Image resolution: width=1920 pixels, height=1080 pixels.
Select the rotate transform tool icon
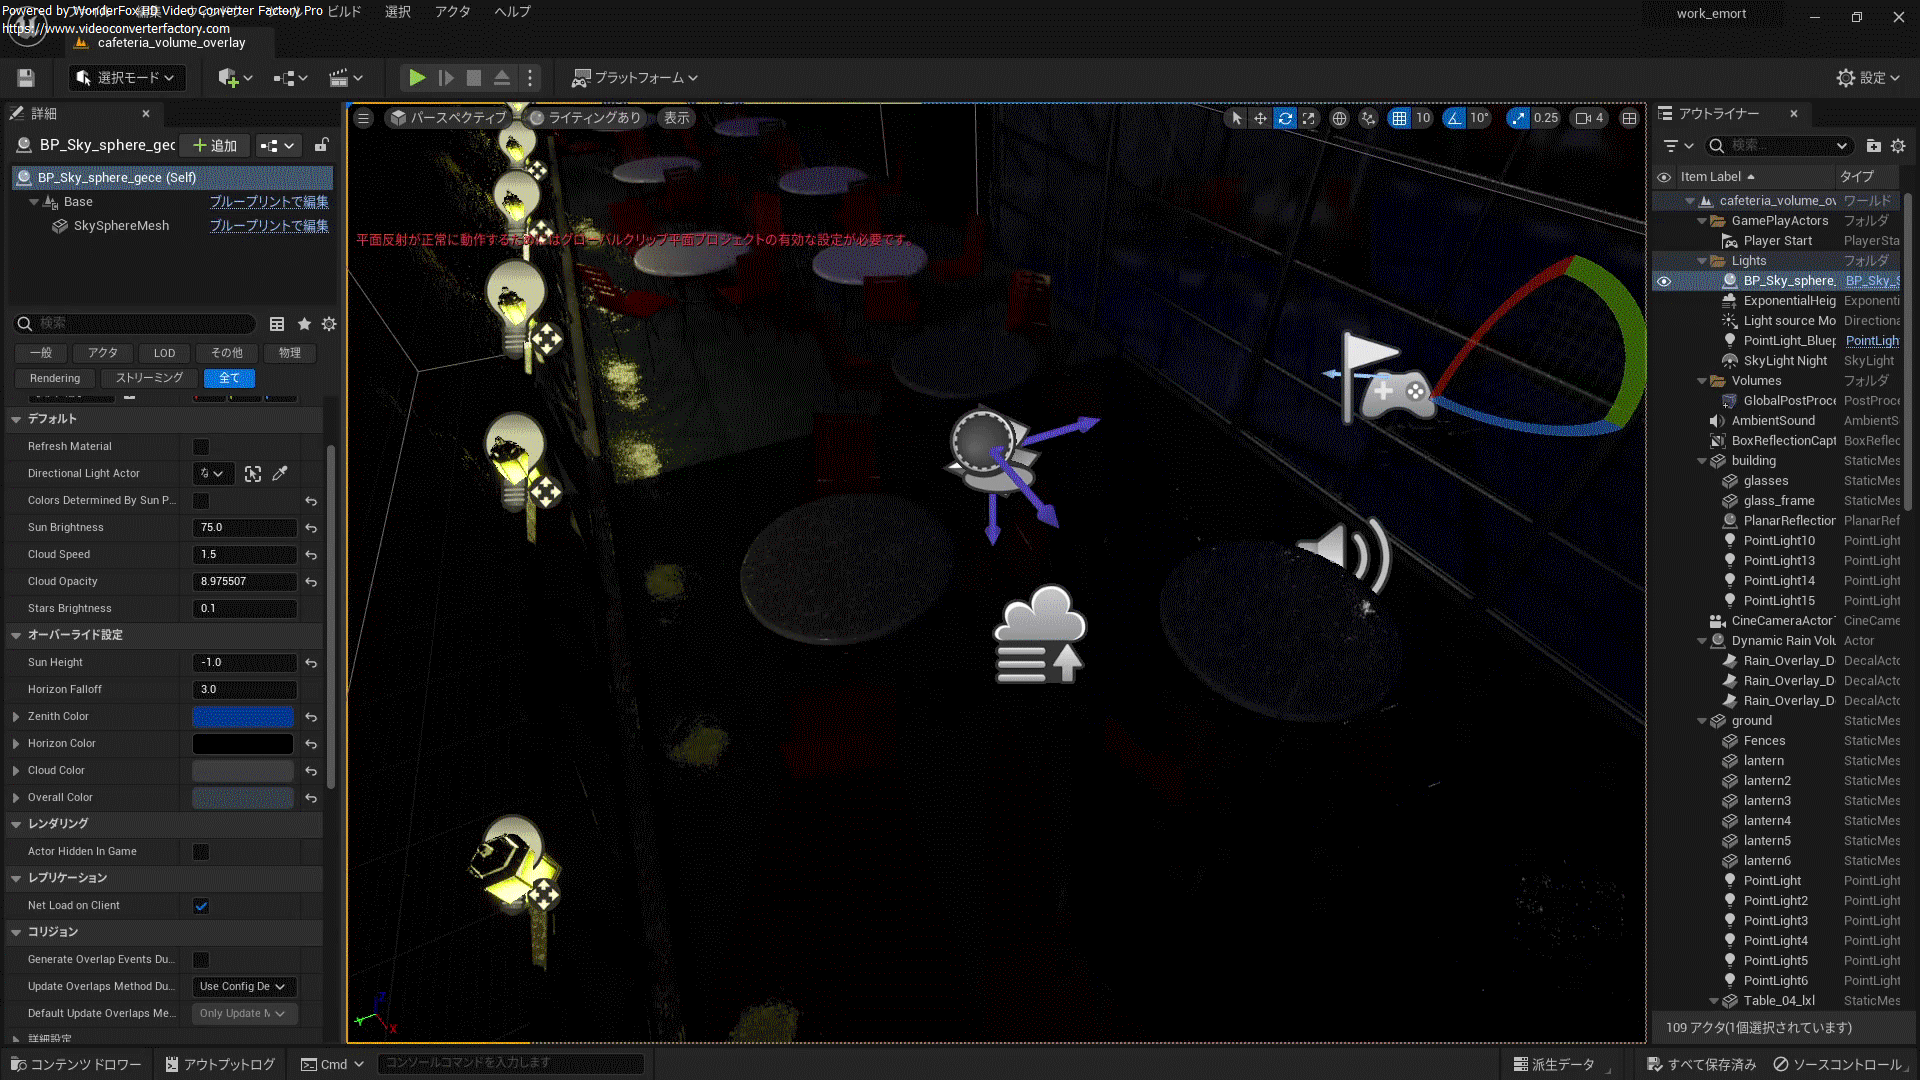click(x=1285, y=118)
